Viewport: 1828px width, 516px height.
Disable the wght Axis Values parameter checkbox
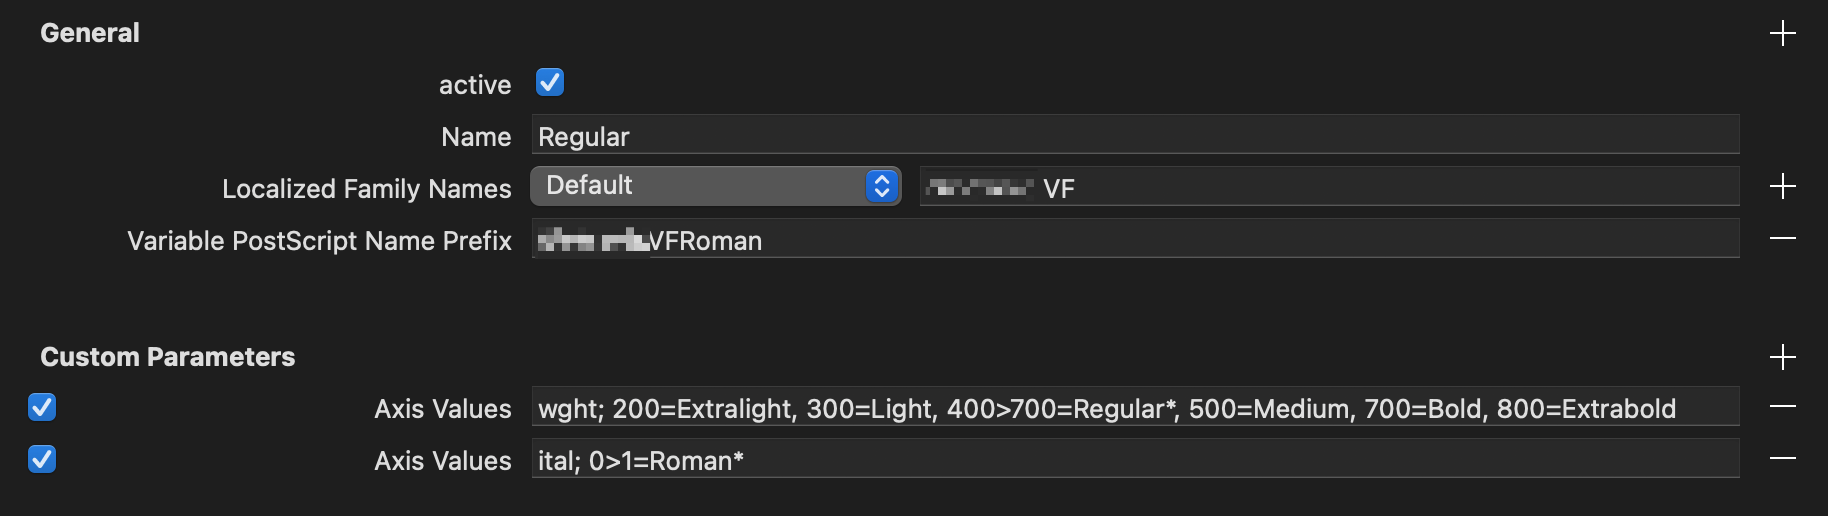[x=42, y=407]
